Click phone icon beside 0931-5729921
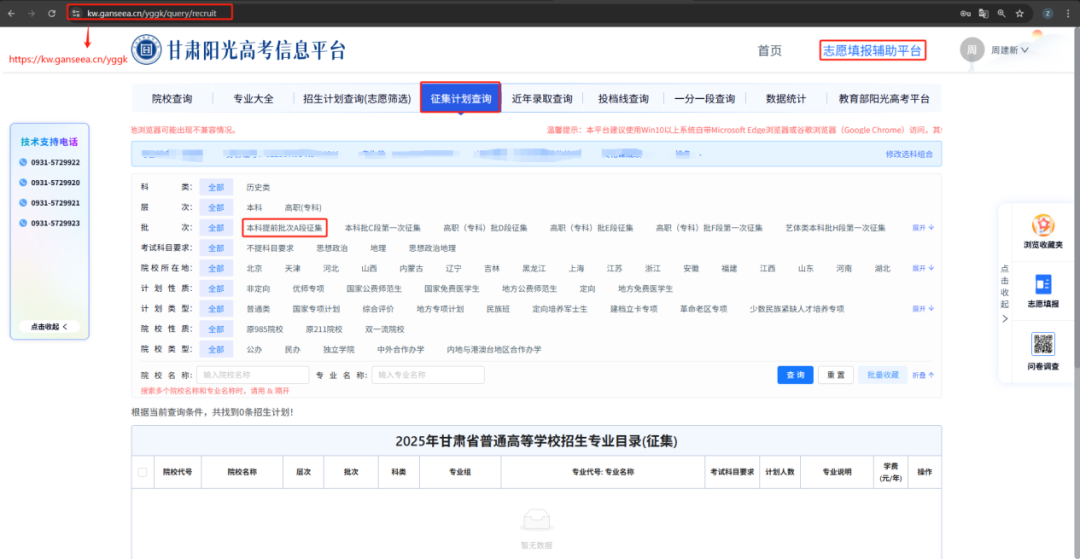 point(23,203)
